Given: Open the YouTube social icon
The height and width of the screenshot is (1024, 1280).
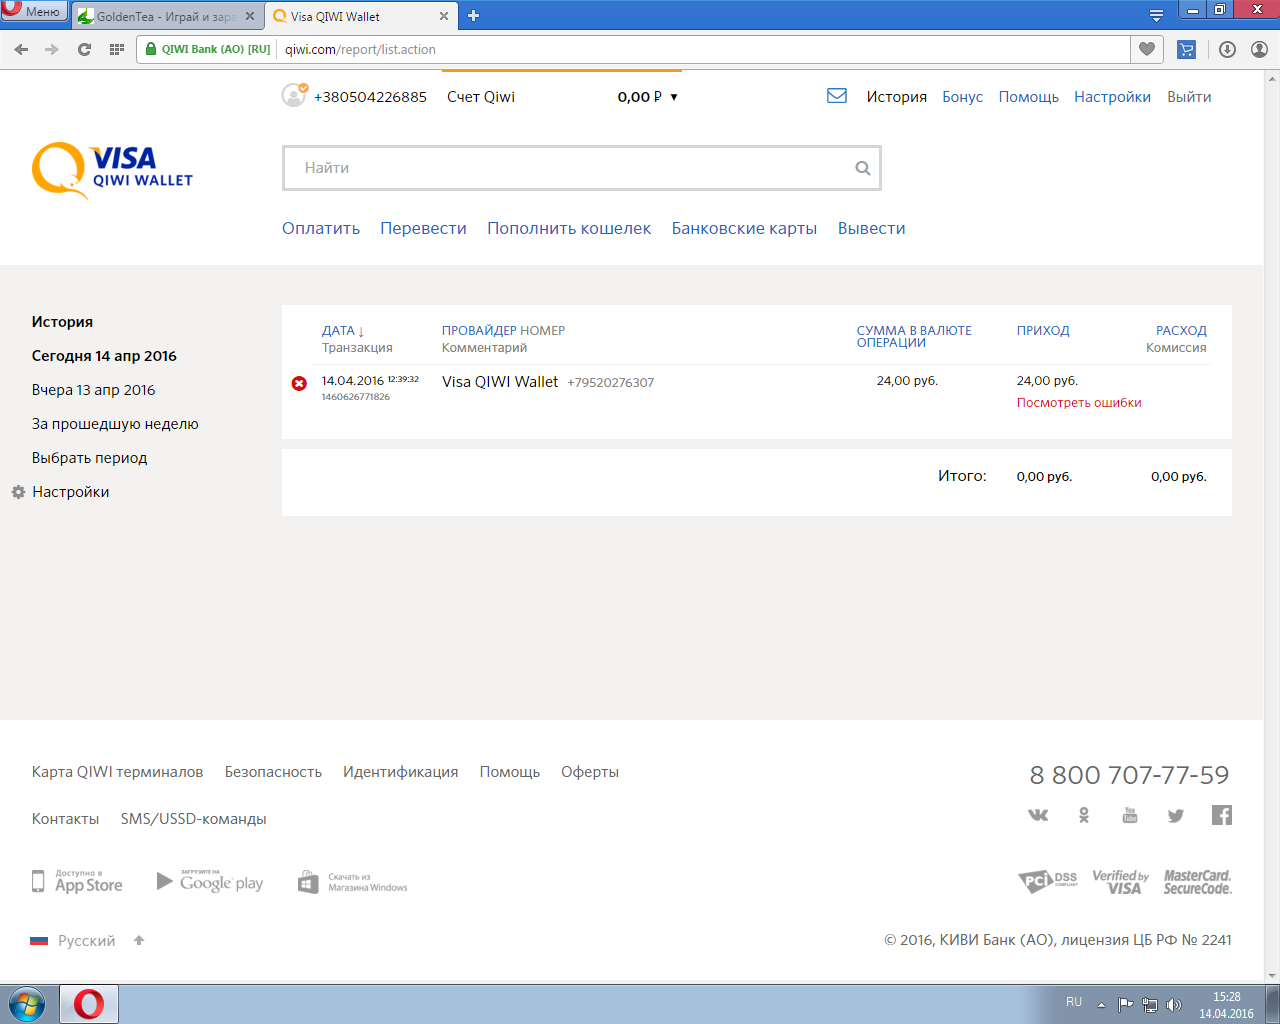Looking at the screenshot, I should click(x=1130, y=815).
